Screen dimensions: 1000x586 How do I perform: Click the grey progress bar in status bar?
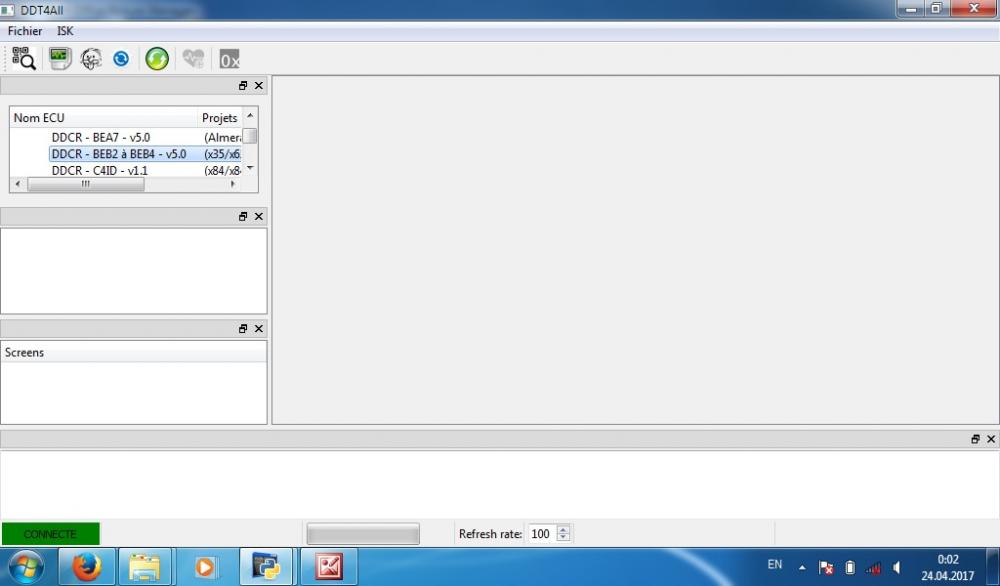click(x=363, y=534)
